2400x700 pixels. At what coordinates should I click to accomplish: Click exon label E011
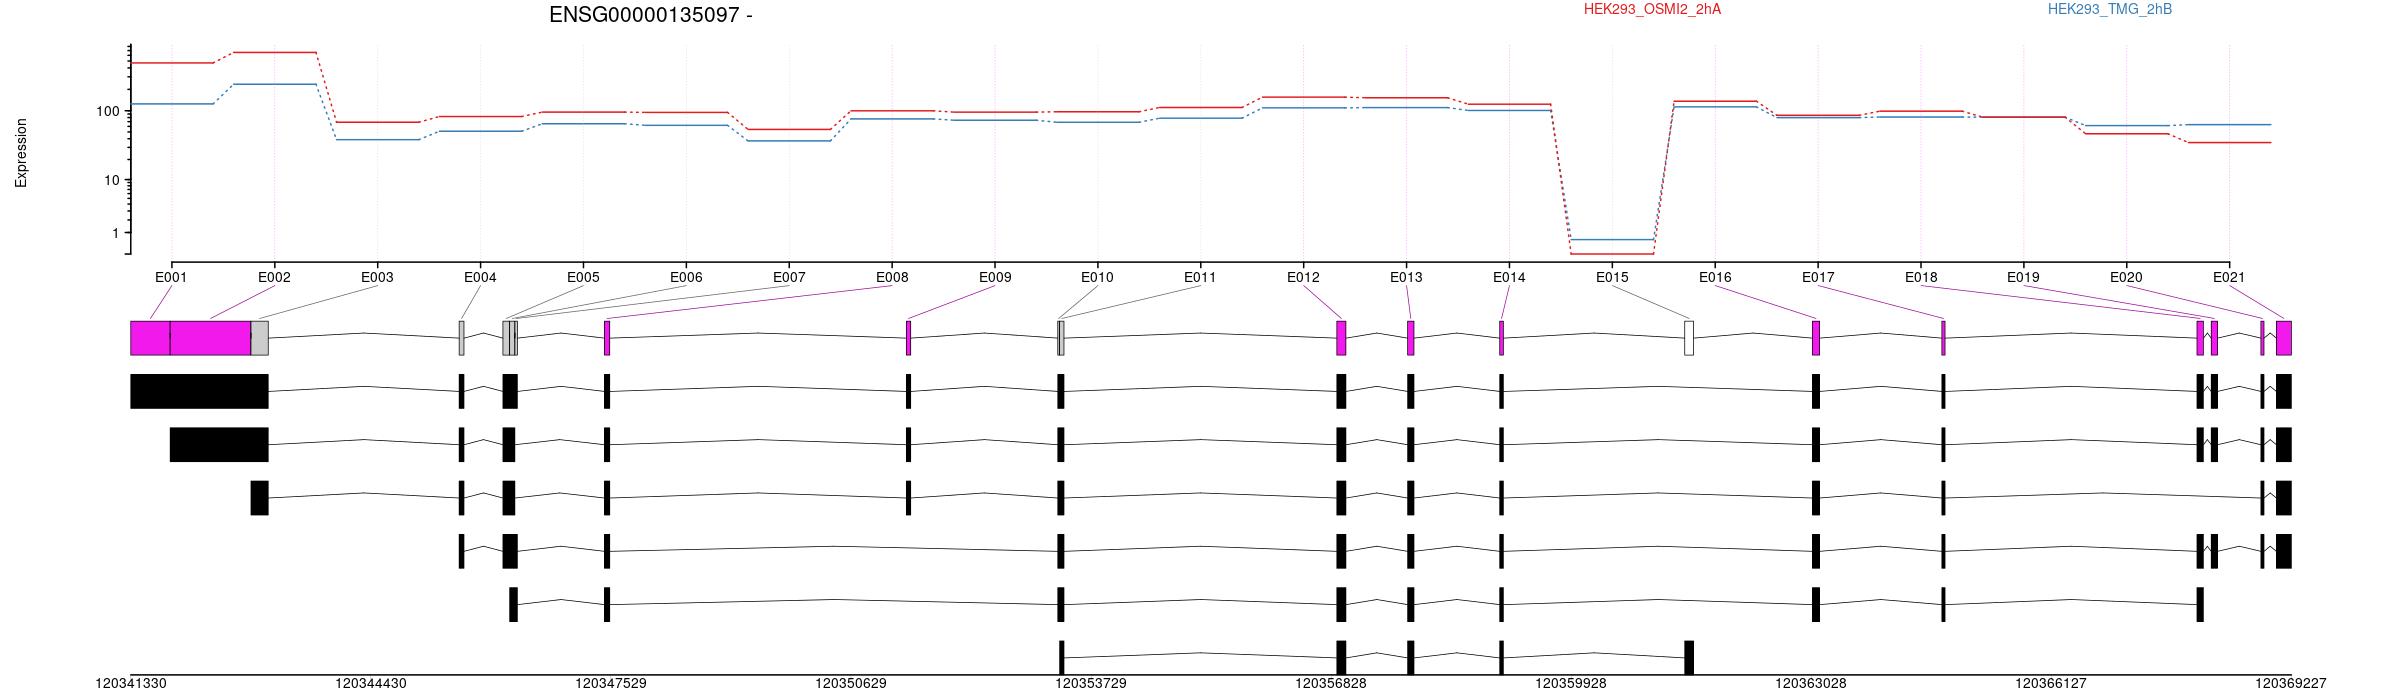click(x=1200, y=277)
